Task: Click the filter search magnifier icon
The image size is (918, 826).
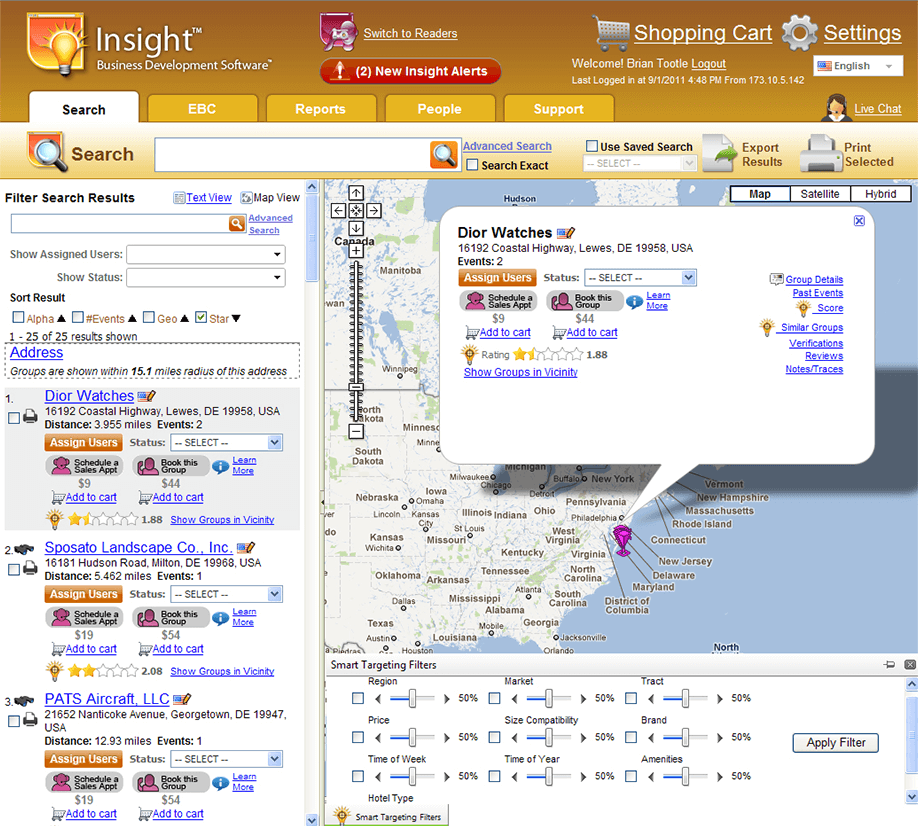Action: pos(237,223)
